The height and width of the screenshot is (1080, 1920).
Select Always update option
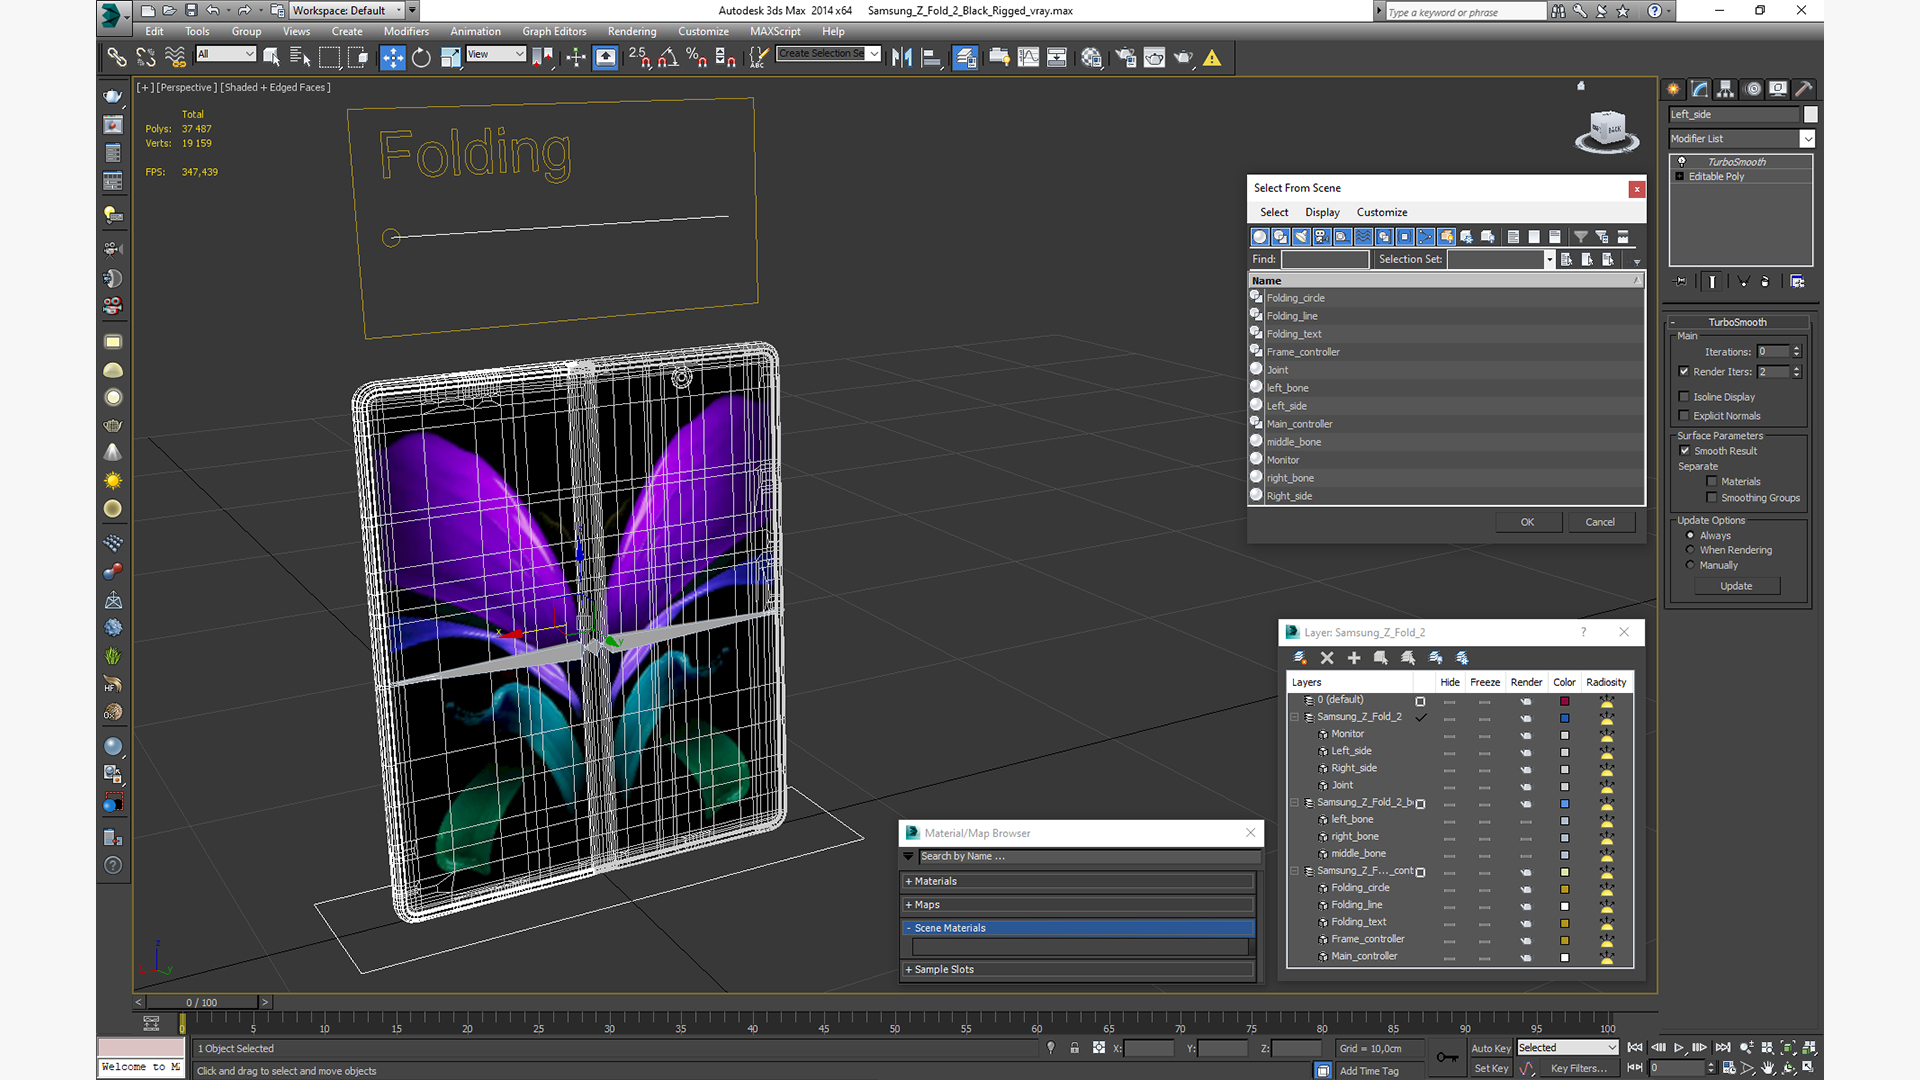coord(1690,535)
